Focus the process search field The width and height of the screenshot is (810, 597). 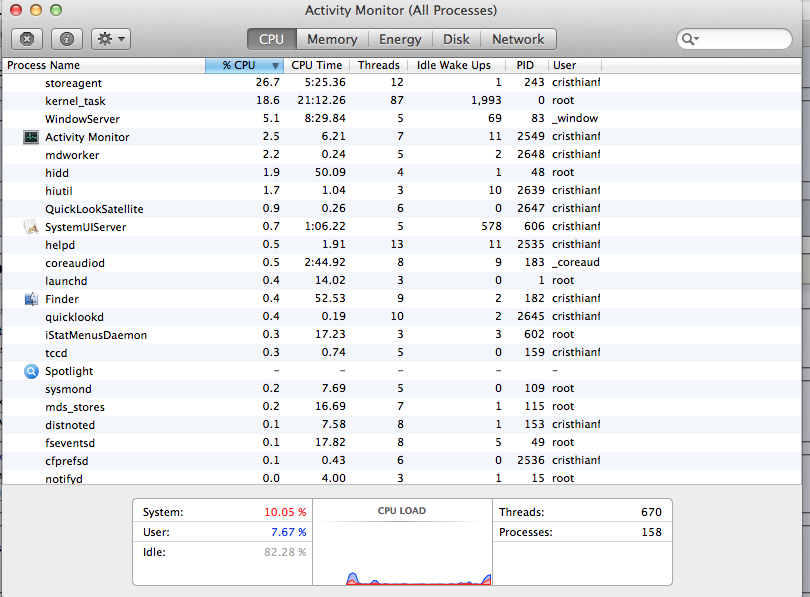pos(734,39)
